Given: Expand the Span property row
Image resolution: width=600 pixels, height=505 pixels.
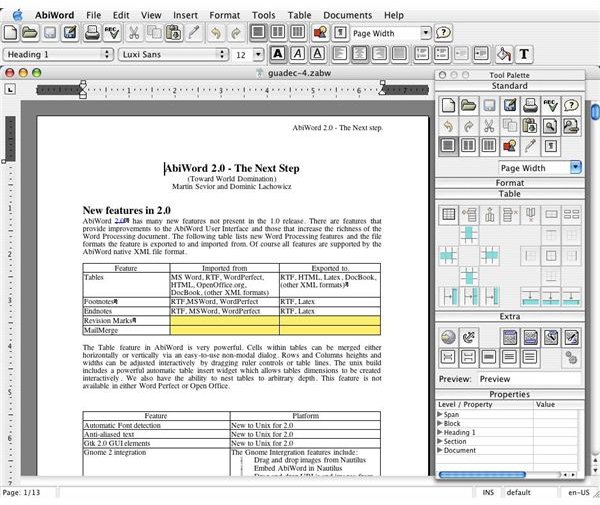Looking at the screenshot, I should coord(440,414).
